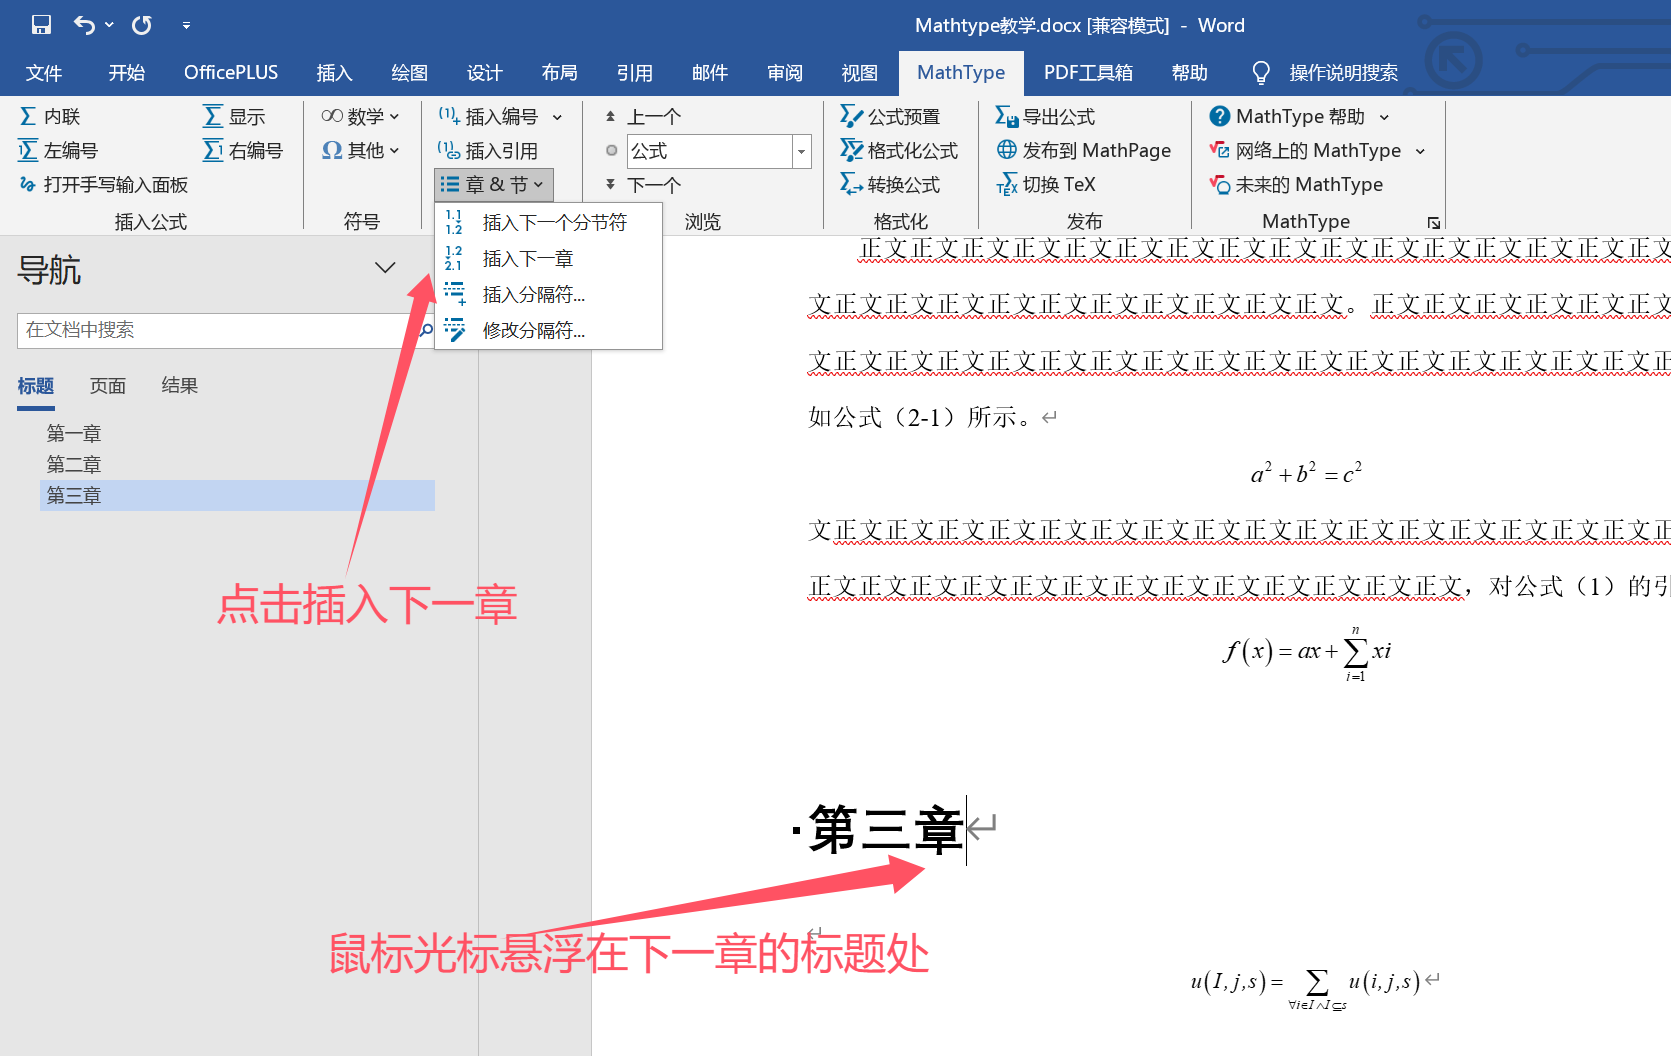
Task: Open the 邮件 ribbon tab
Action: point(710,73)
